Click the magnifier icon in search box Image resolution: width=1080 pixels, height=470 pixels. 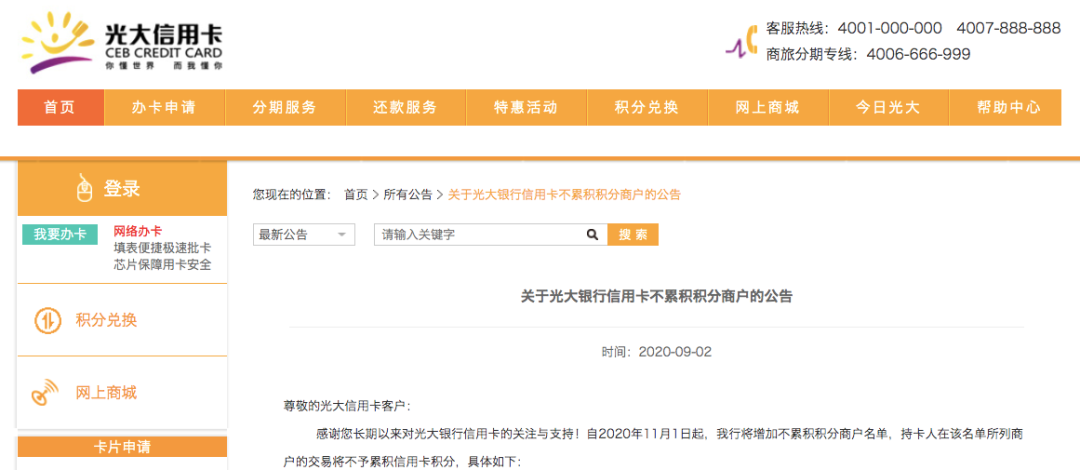click(592, 234)
